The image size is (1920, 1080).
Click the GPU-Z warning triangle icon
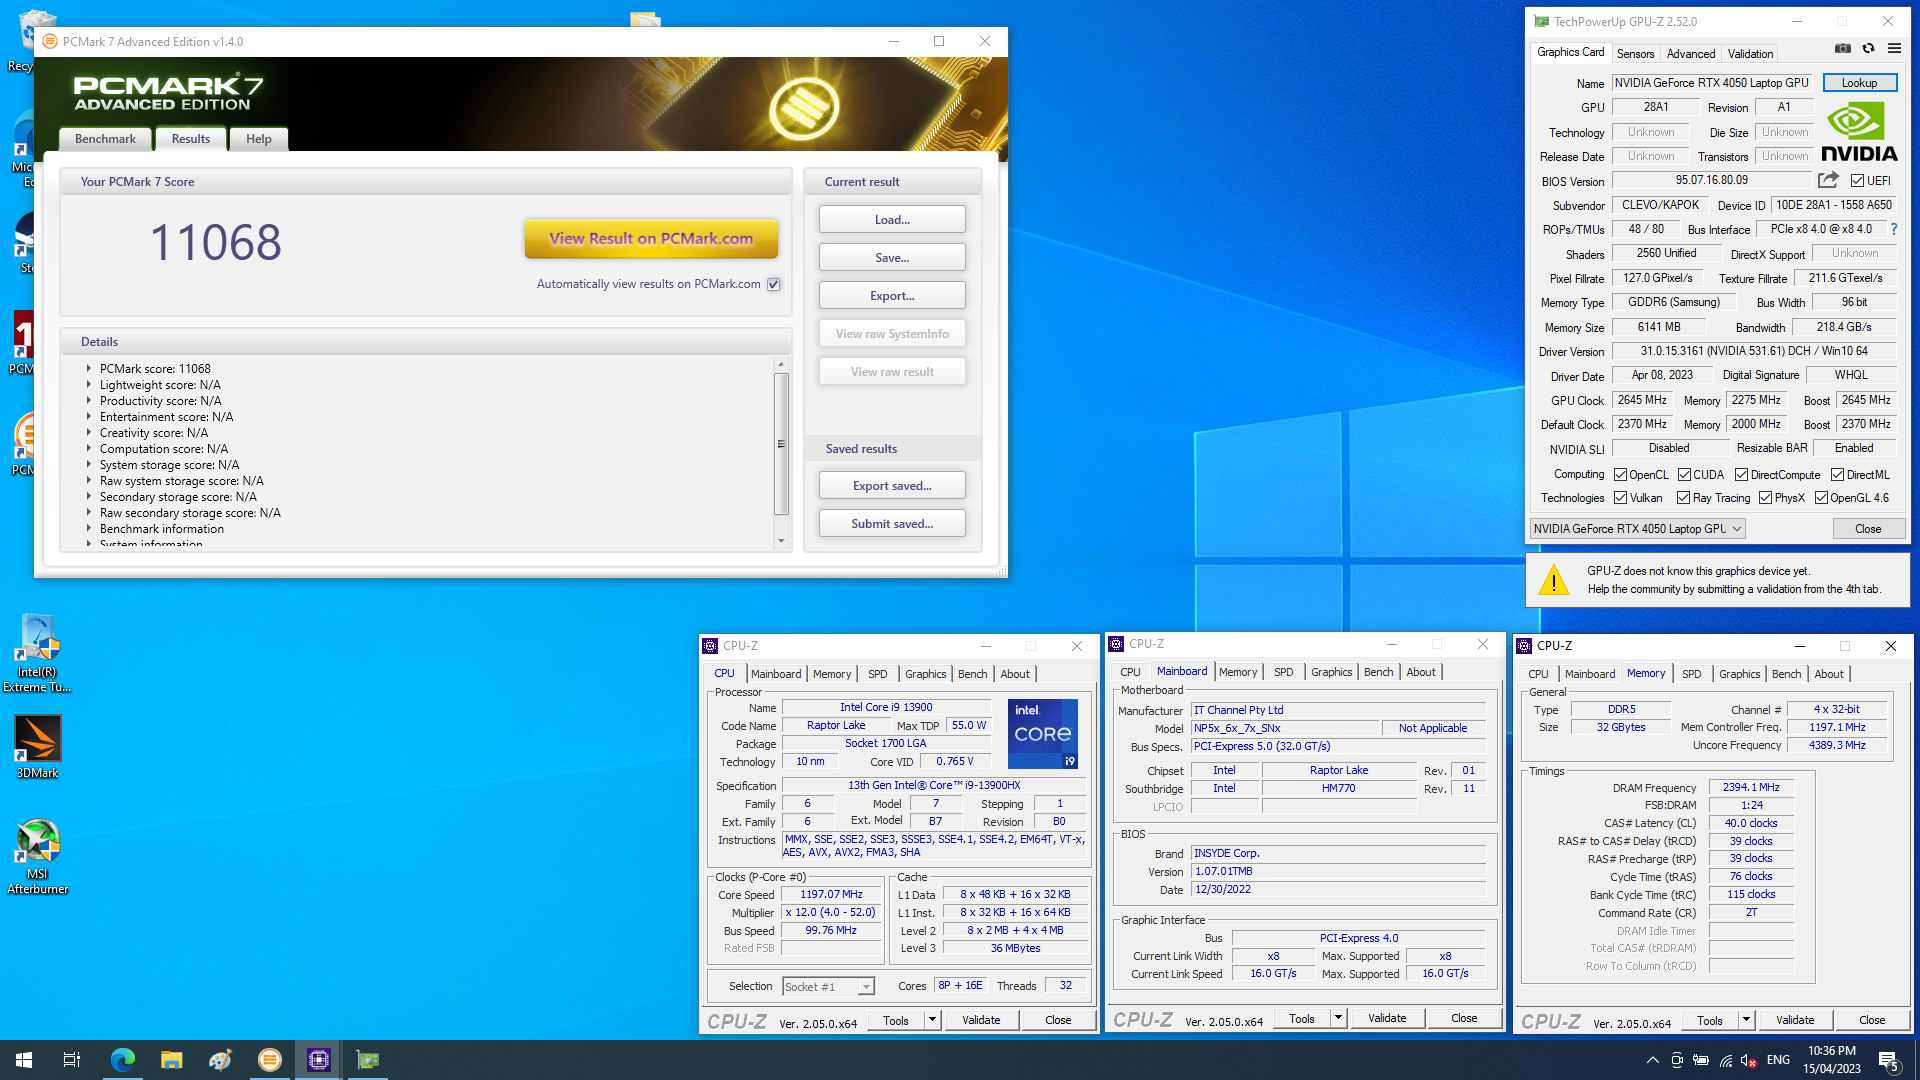point(1553,580)
